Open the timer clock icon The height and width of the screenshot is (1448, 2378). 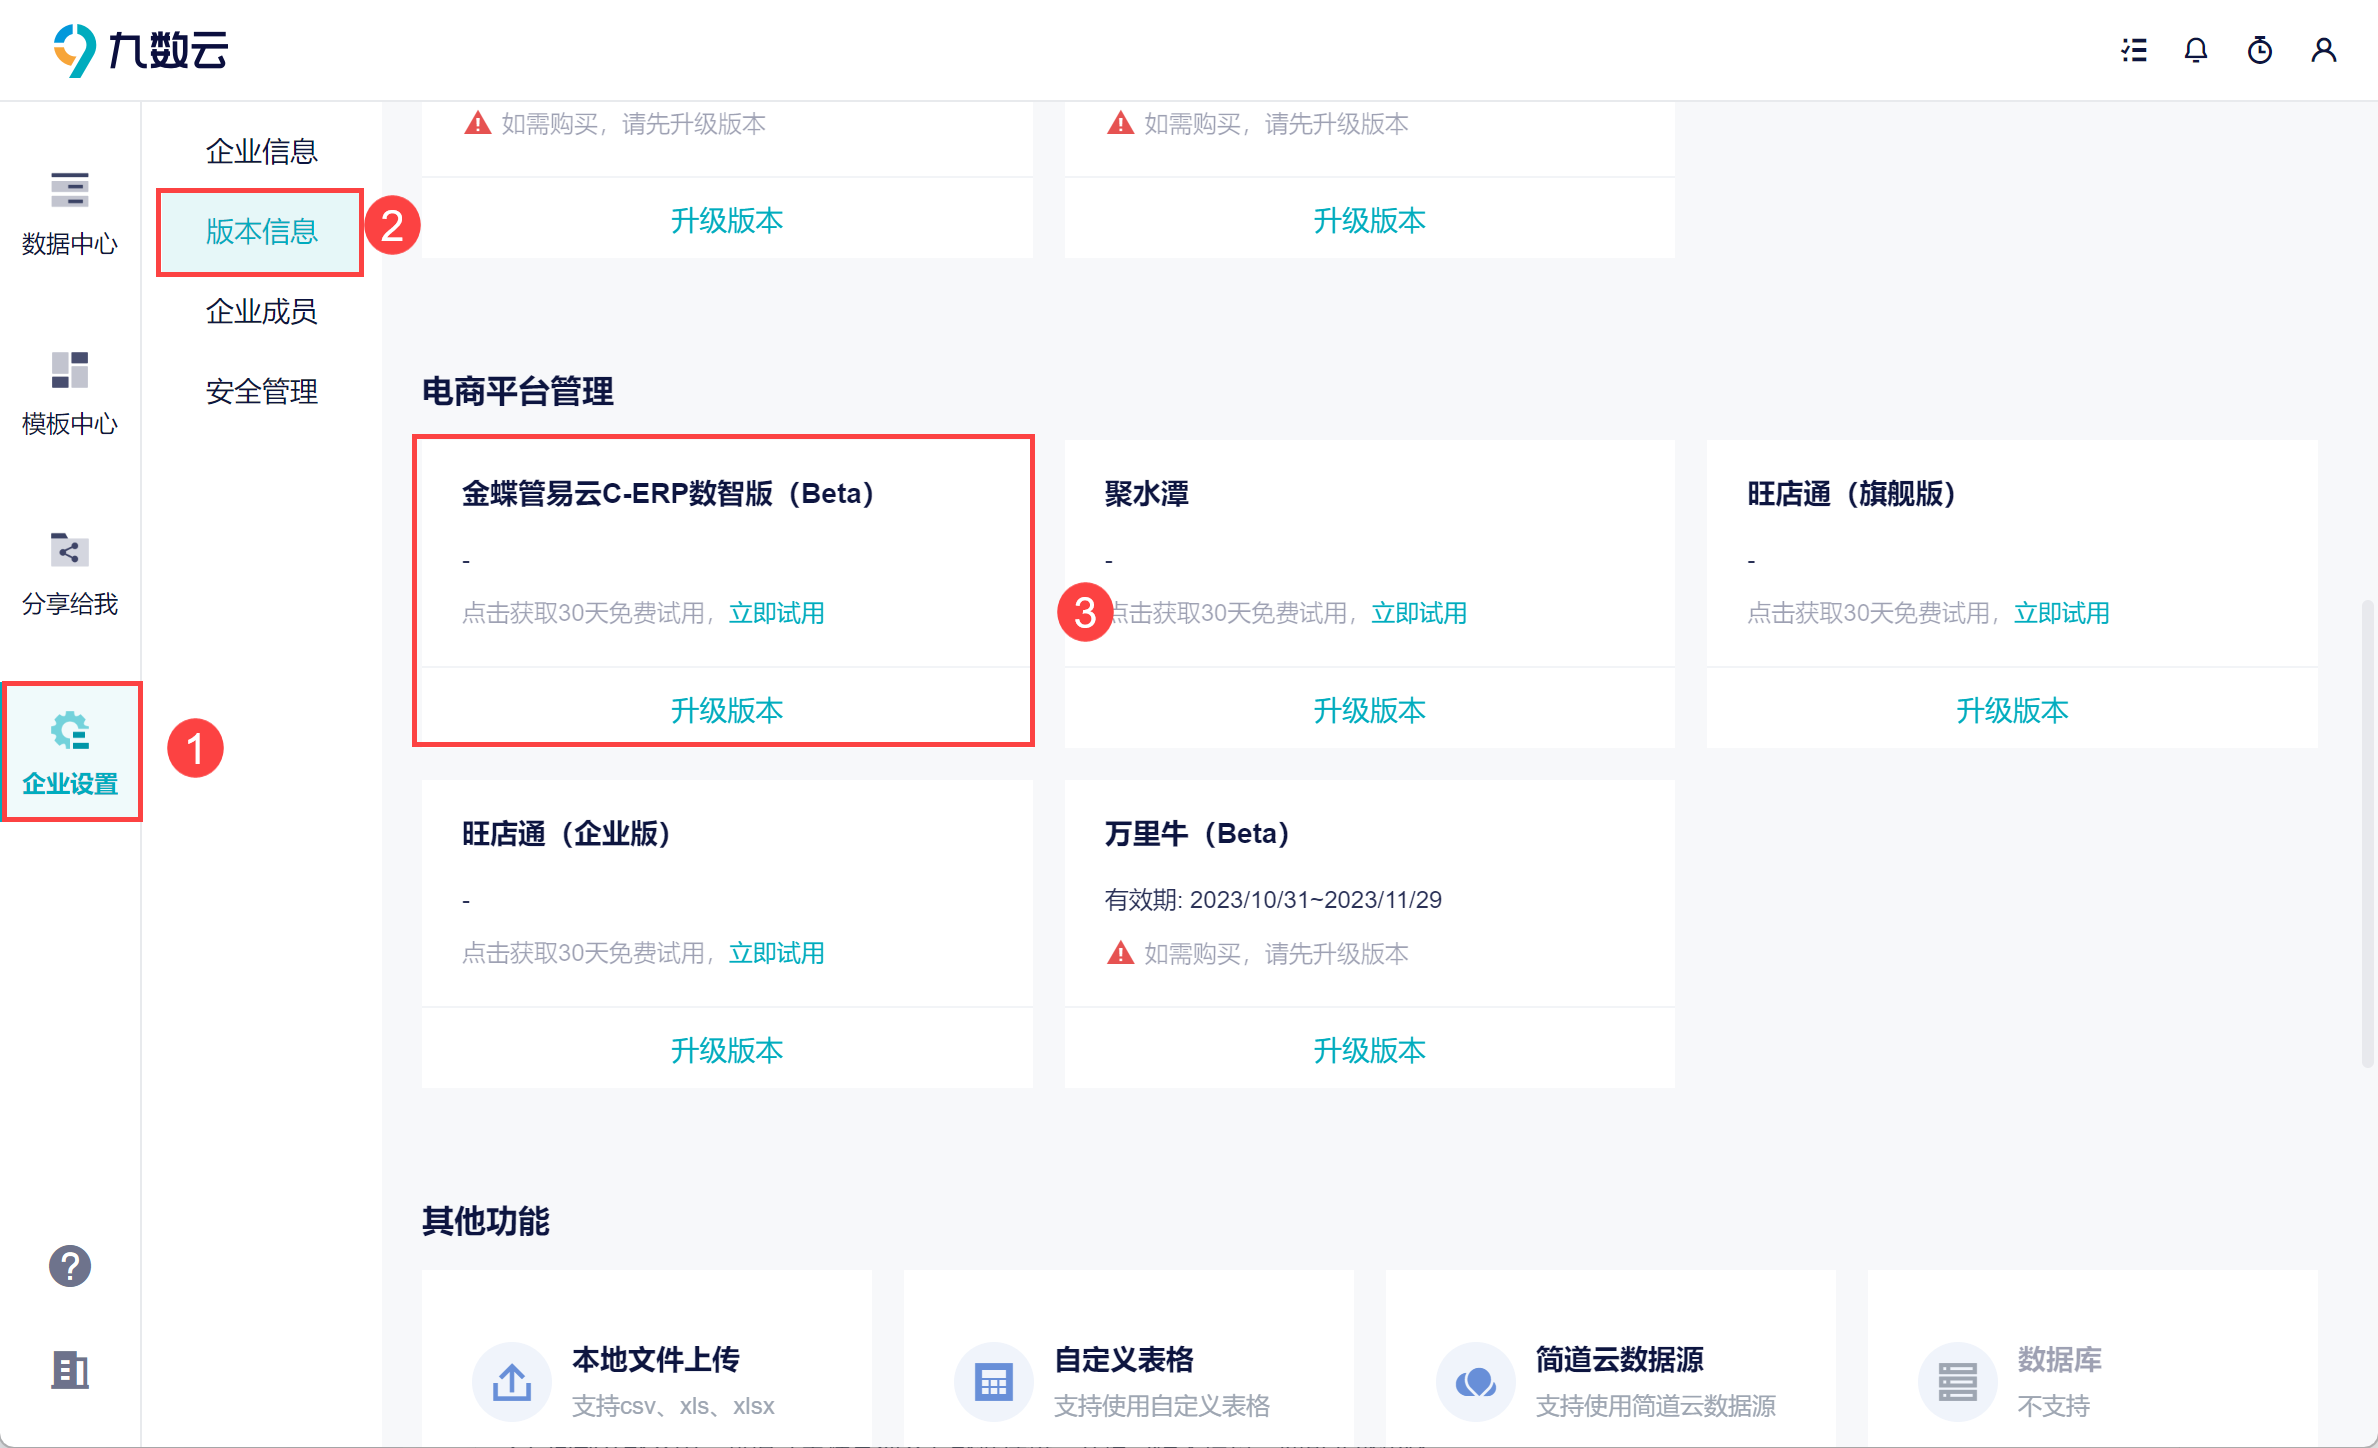pos(2260,50)
